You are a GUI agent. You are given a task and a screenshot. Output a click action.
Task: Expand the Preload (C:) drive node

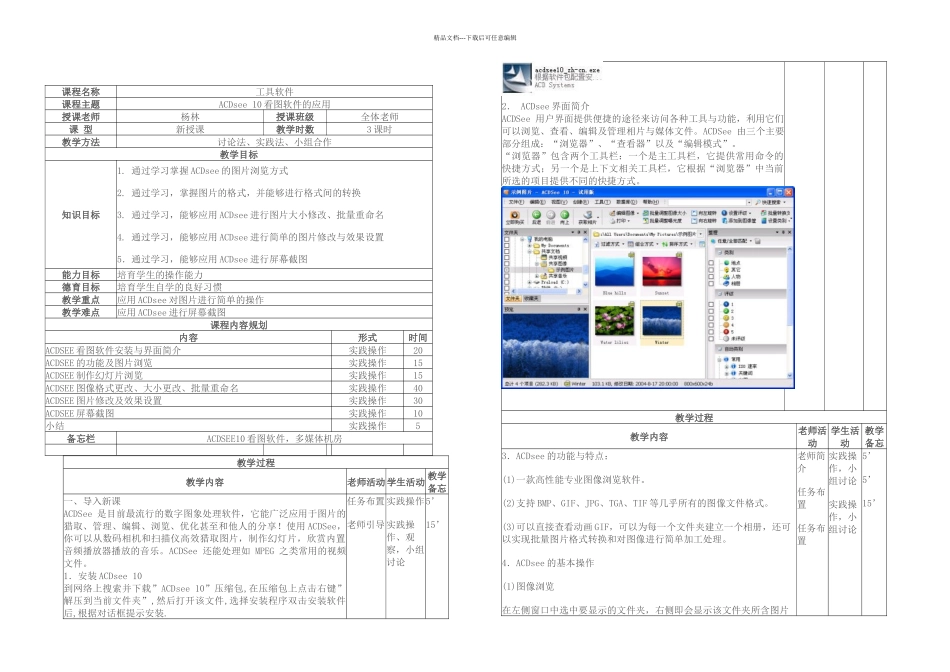coord(530,282)
